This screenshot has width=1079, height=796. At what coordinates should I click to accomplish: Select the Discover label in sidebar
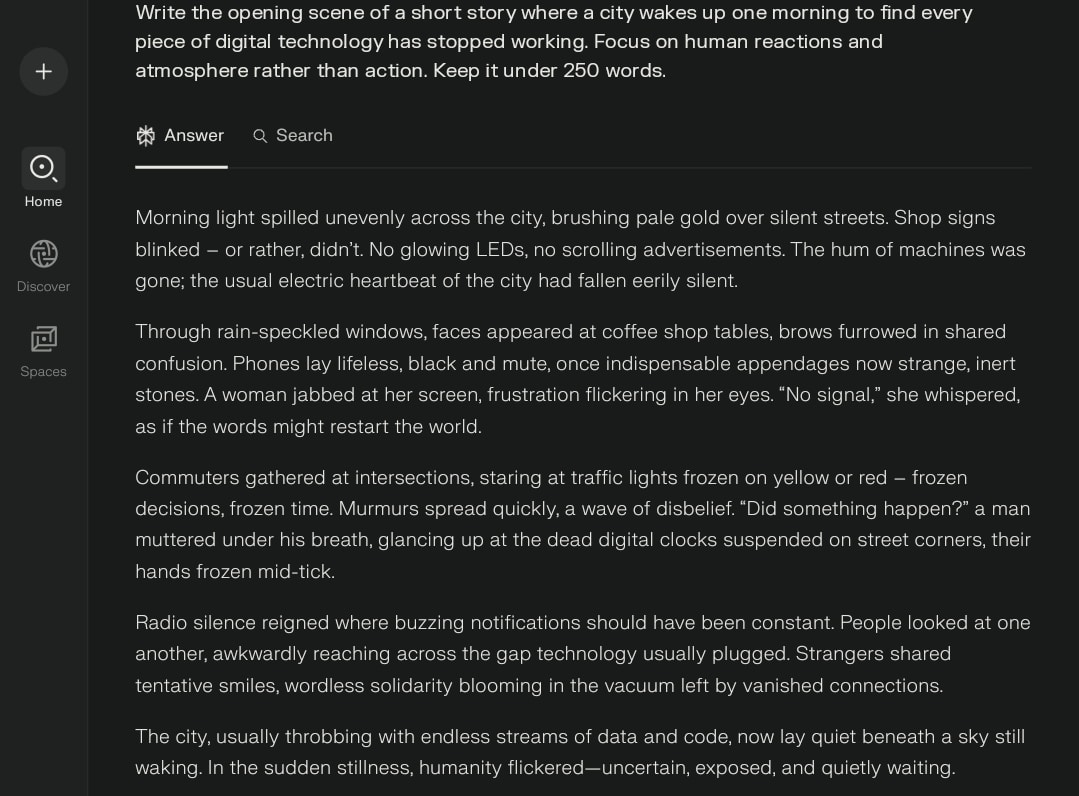coord(43,287)
